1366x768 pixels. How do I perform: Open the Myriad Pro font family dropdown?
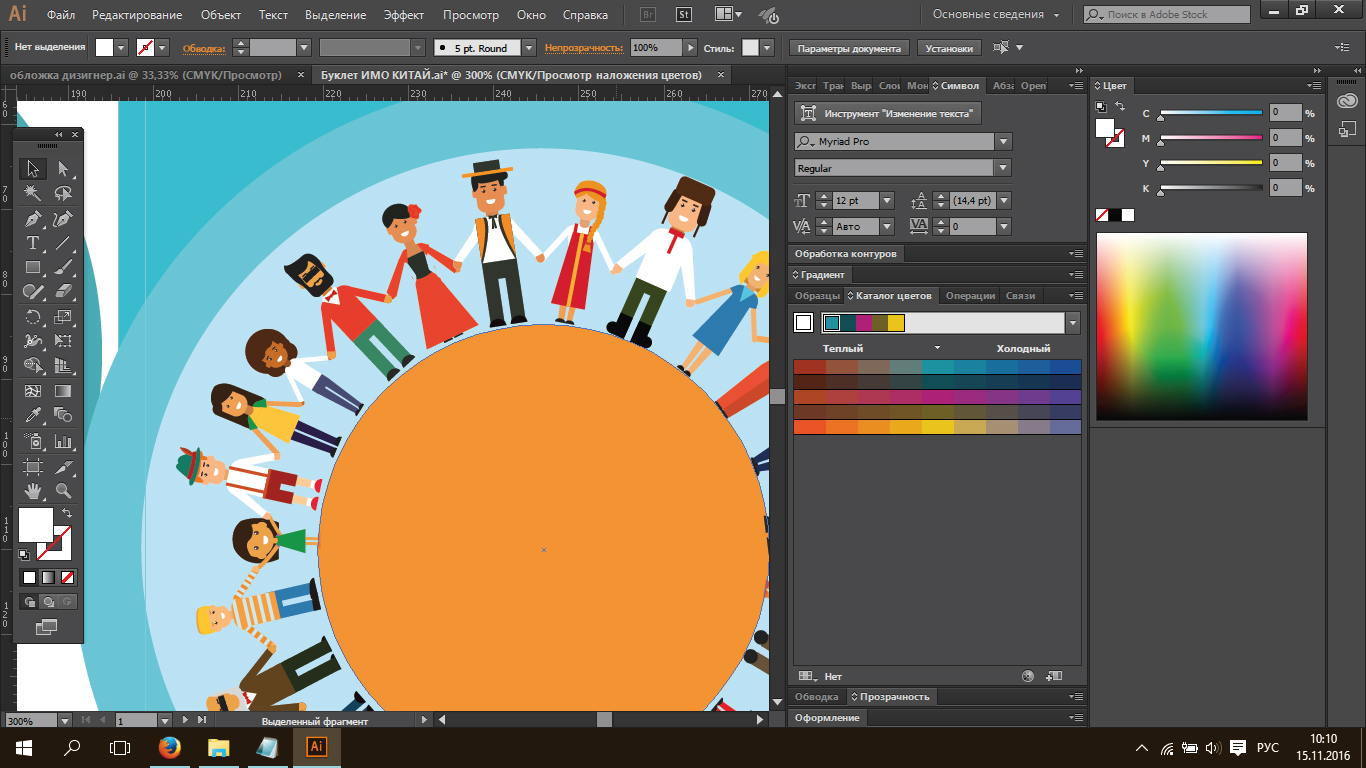click(x=1003, y=142)
